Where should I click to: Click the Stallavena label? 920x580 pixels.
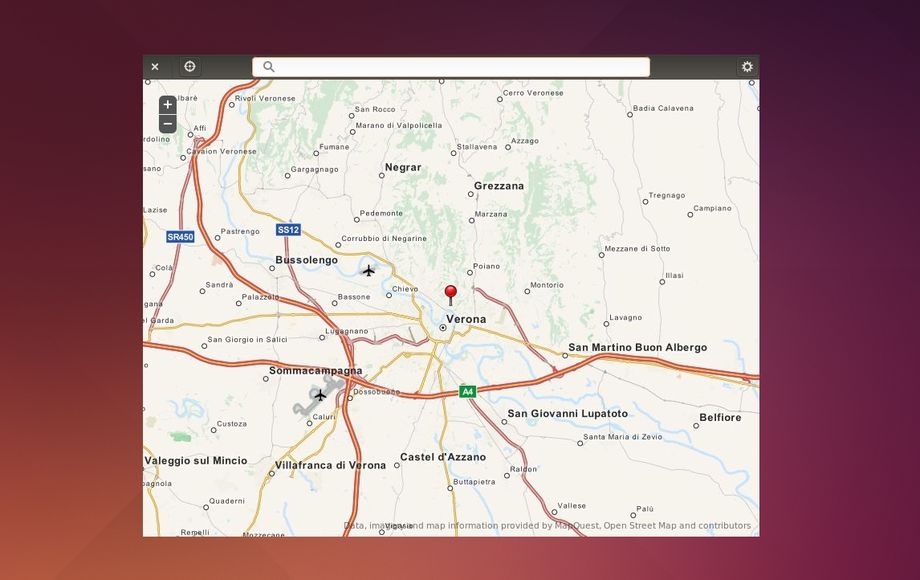pos(476,147)
